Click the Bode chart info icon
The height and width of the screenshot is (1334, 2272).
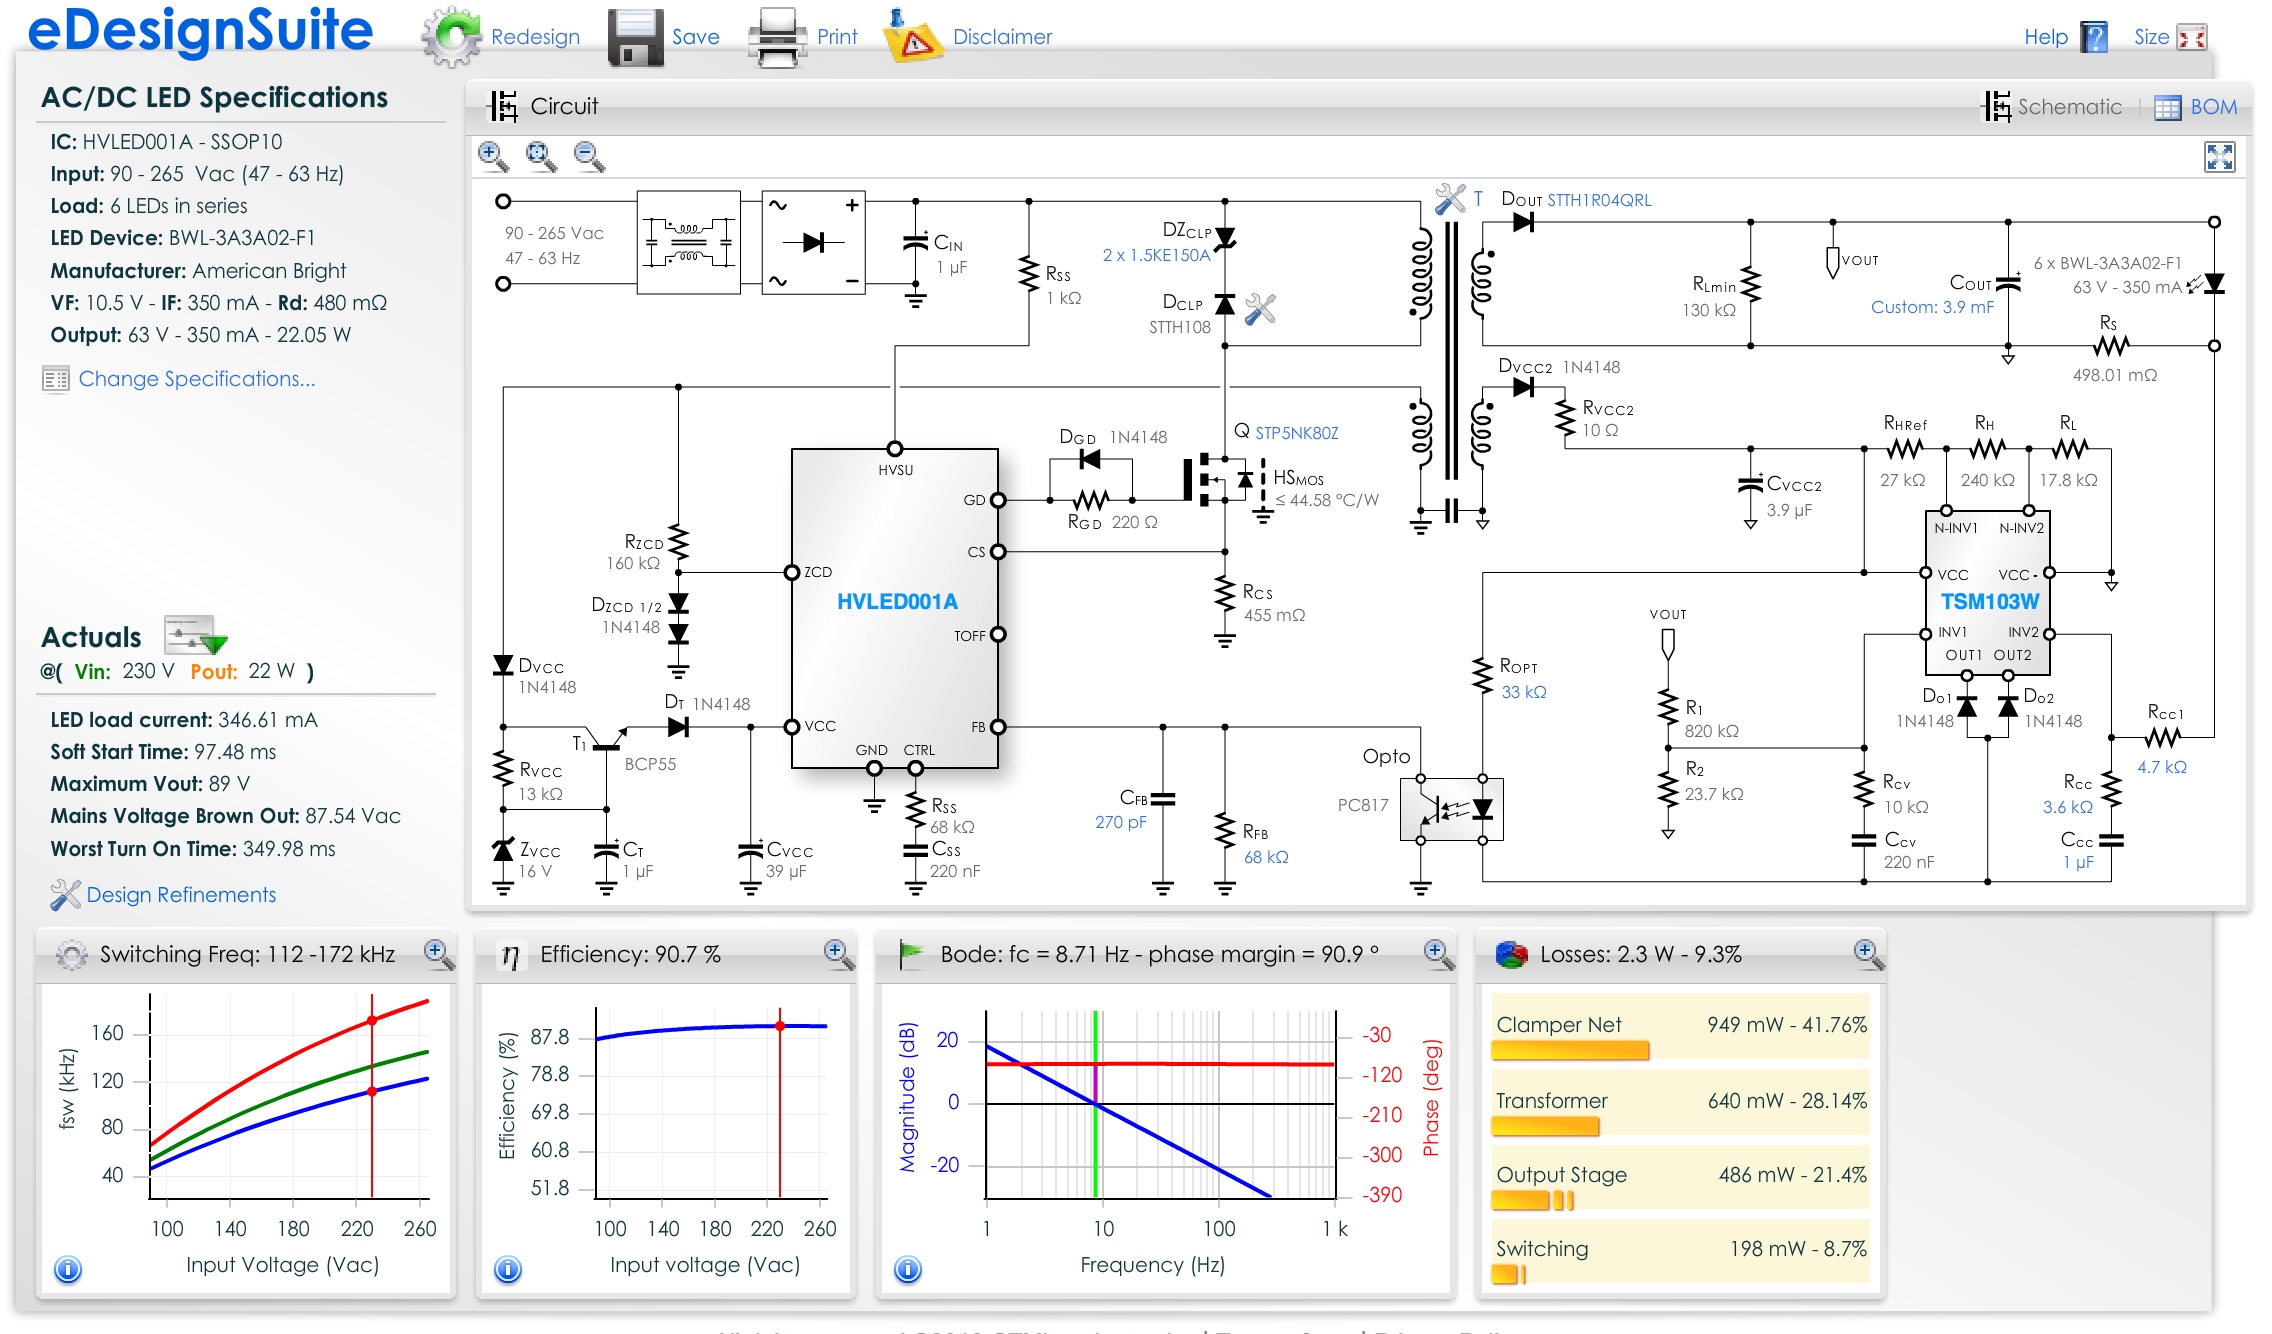[x=907, y=1269]
